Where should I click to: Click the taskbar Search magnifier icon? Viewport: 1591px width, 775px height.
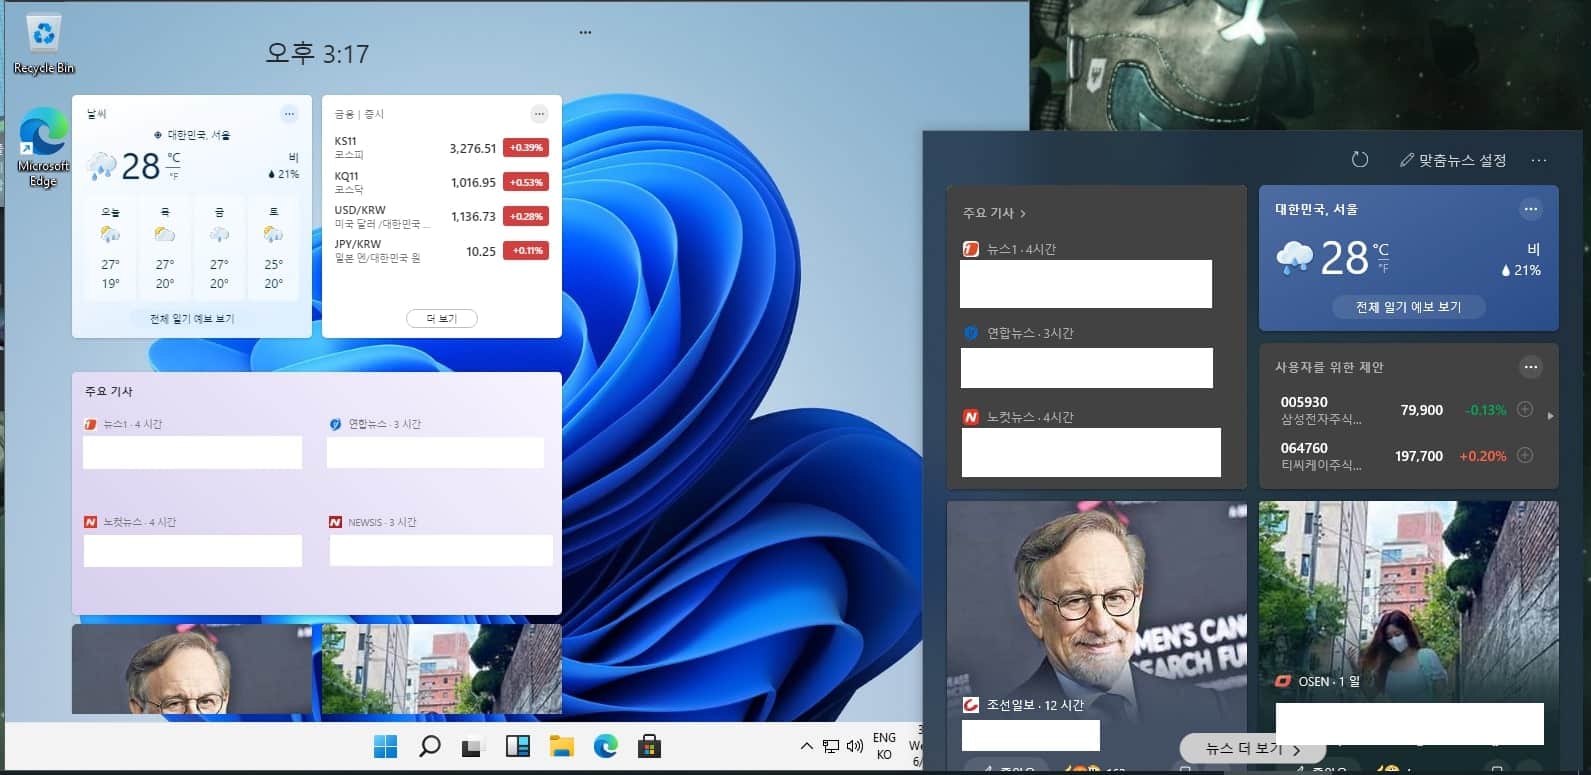tap(429, 746)
